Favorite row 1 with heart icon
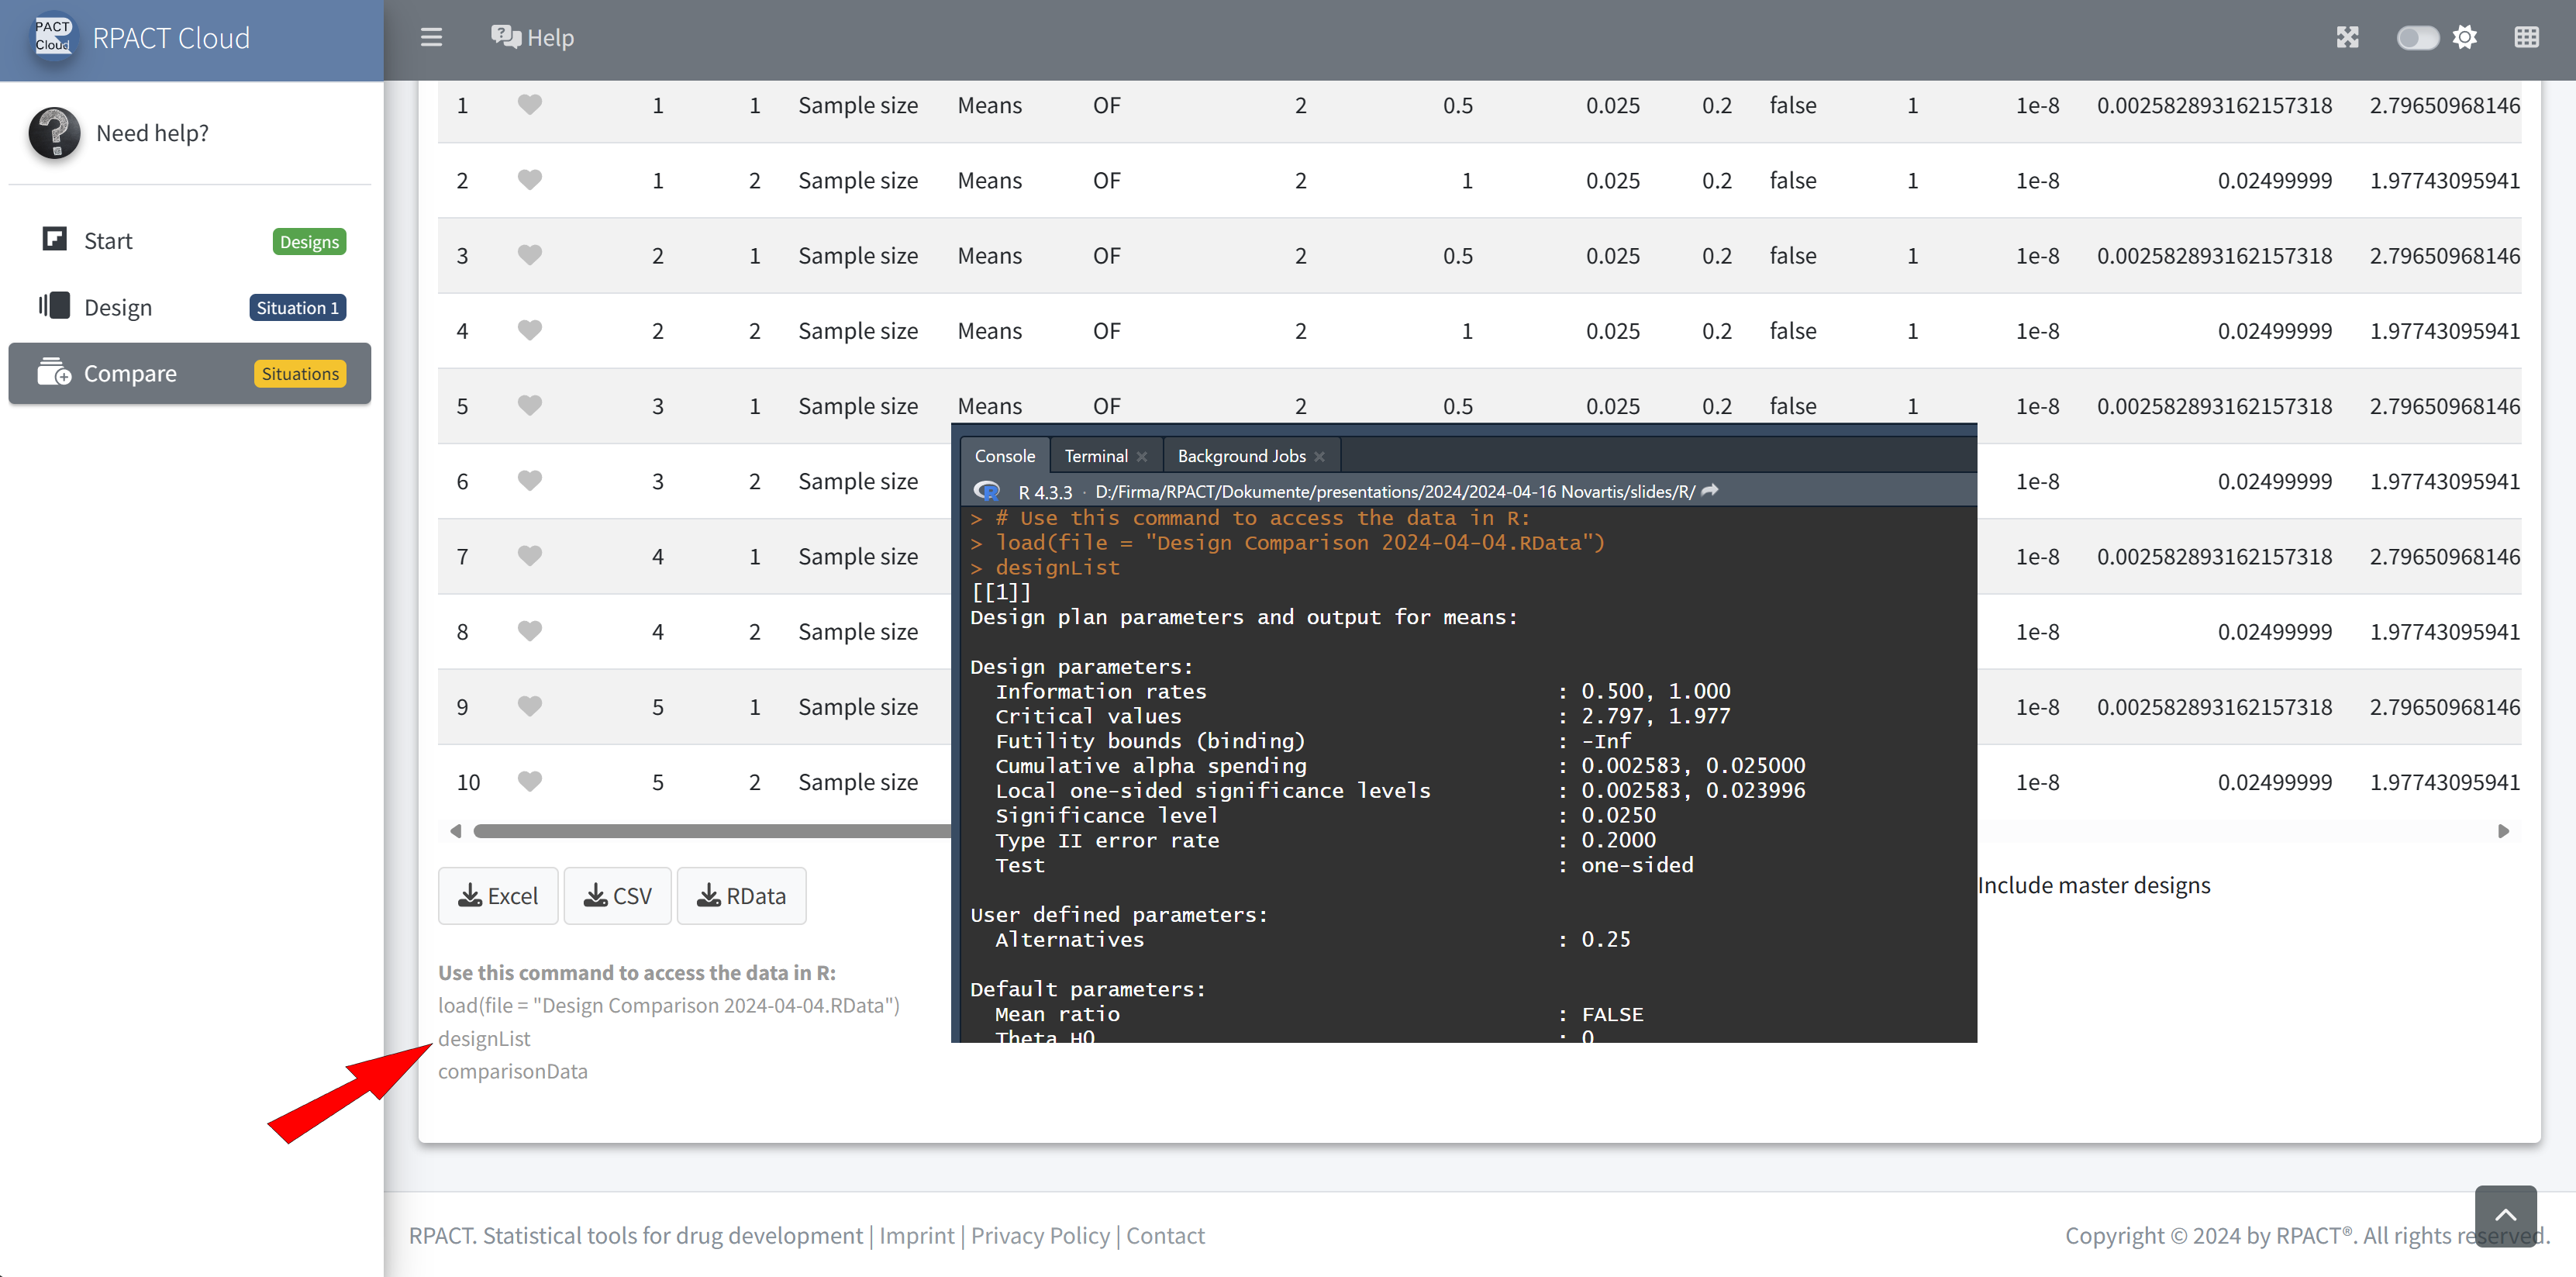 [x=530, y=105]
